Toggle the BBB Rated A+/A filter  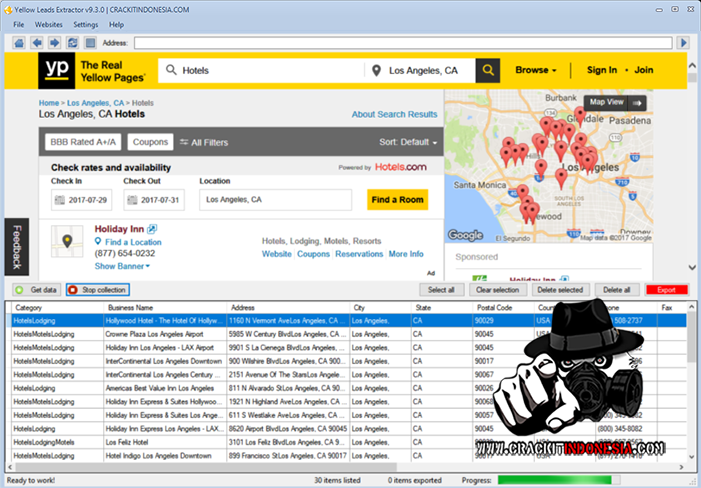pyautogui.click(x=83, y=142)
